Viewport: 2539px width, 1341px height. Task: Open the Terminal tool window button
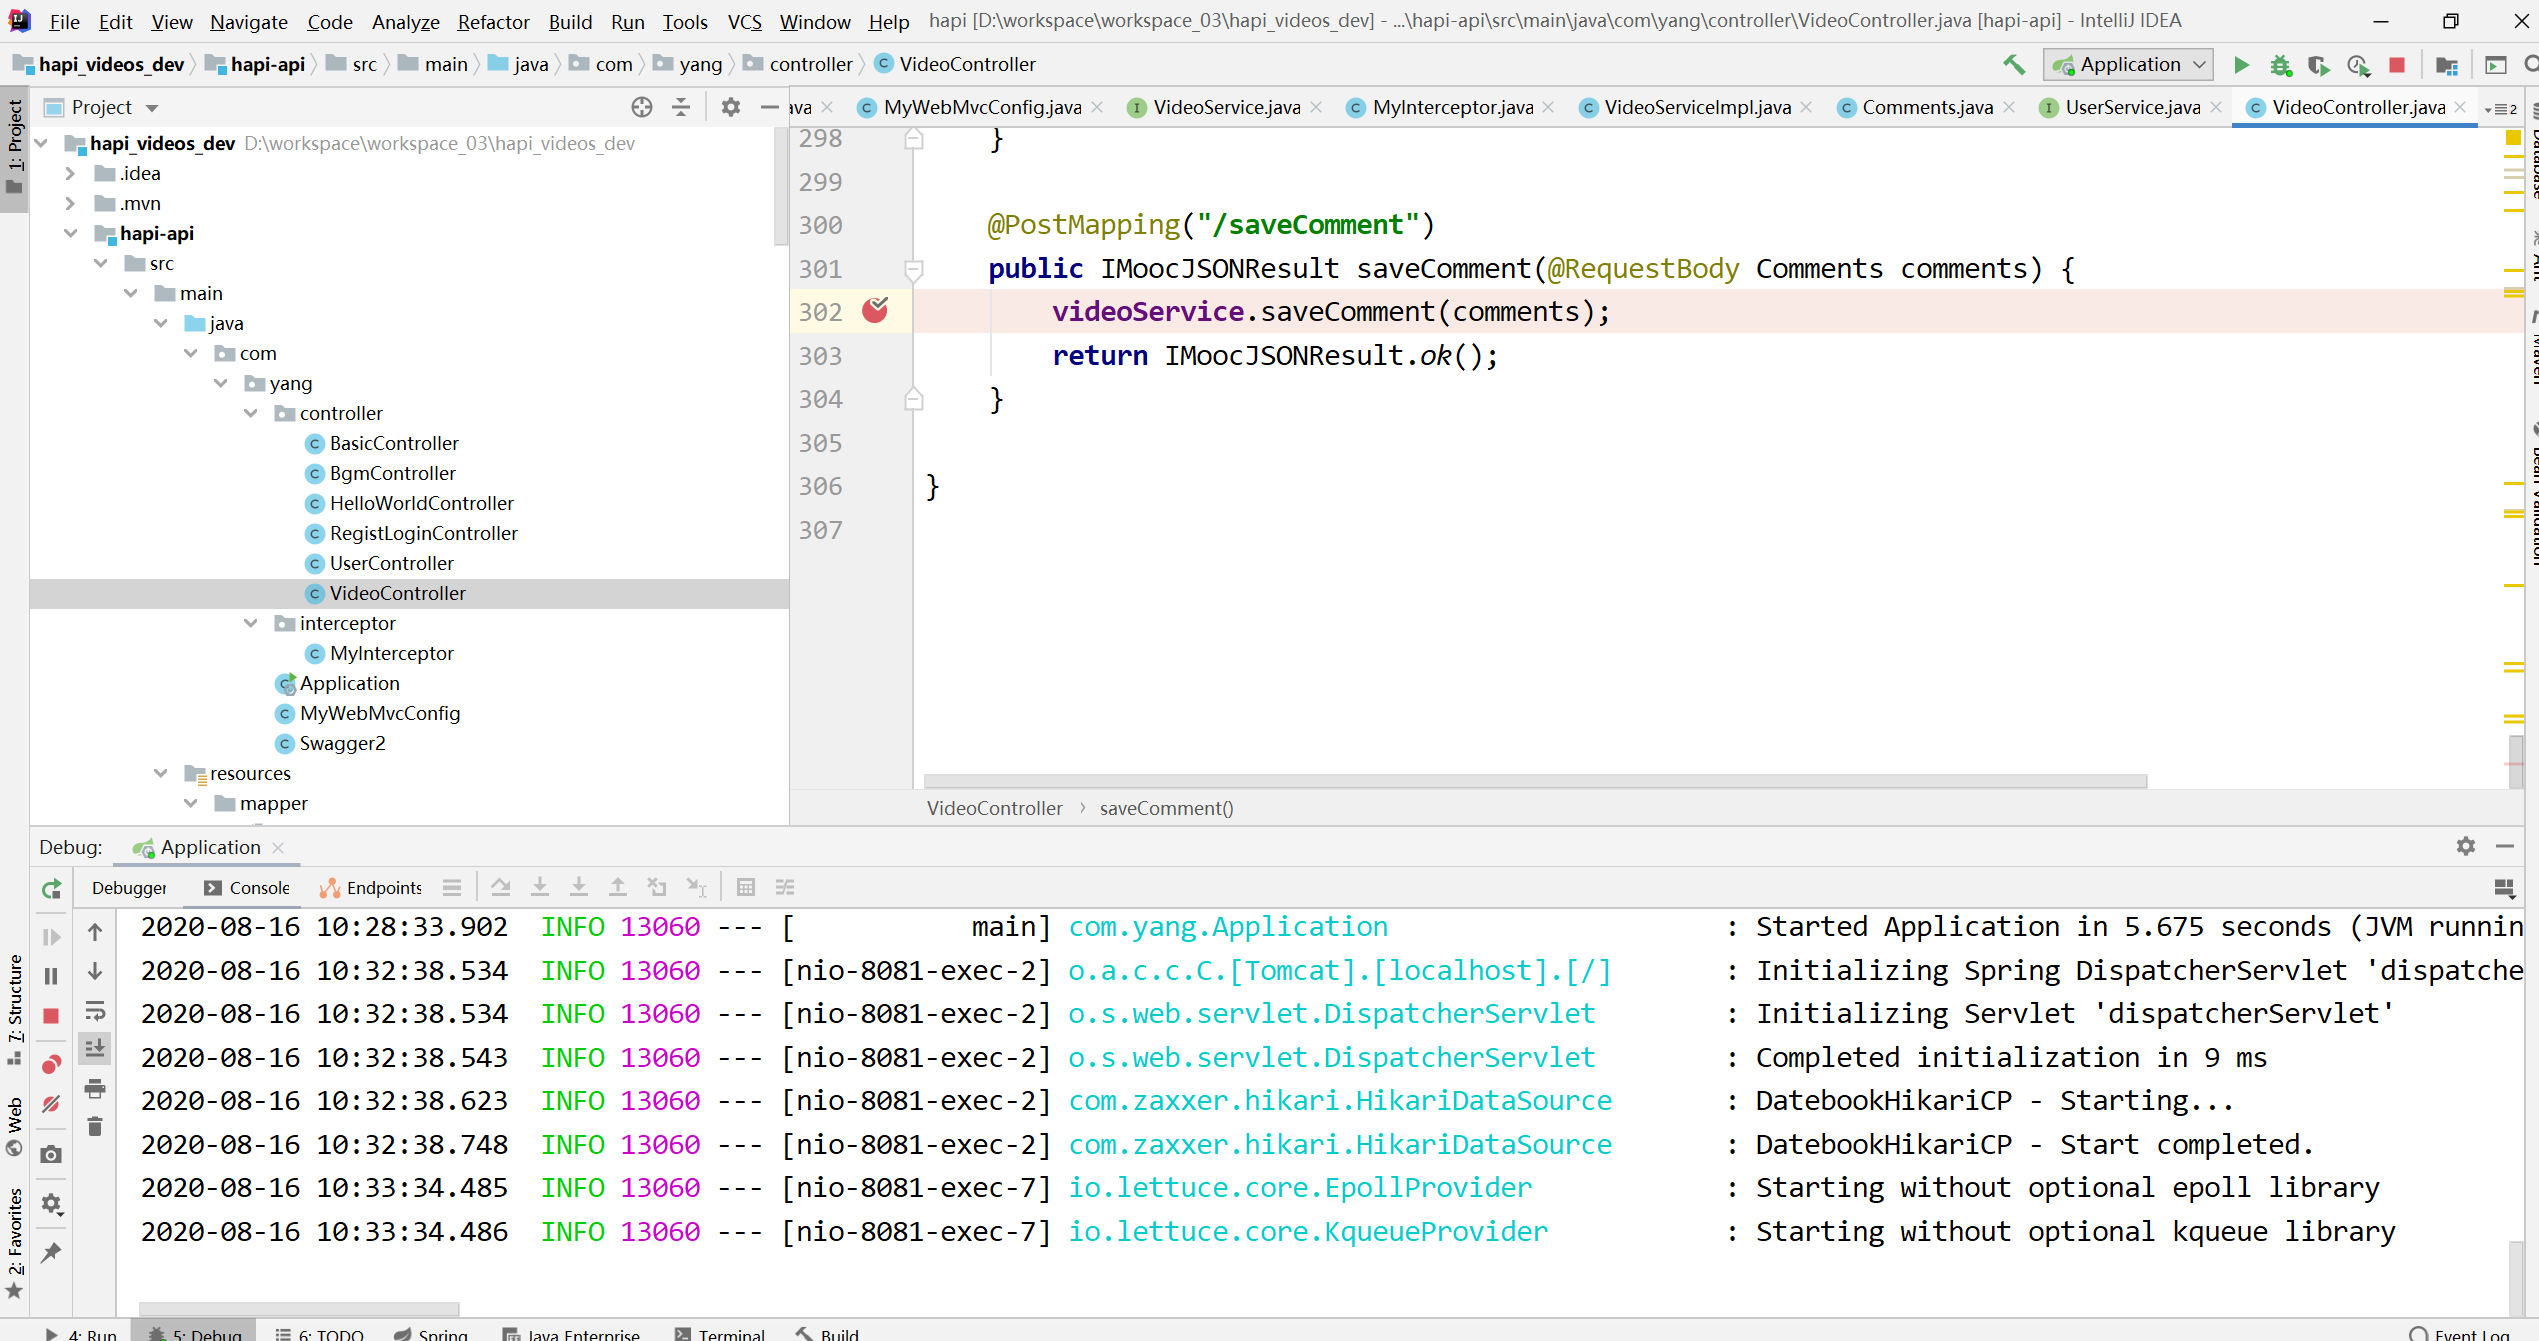[x=720, y=1333]
